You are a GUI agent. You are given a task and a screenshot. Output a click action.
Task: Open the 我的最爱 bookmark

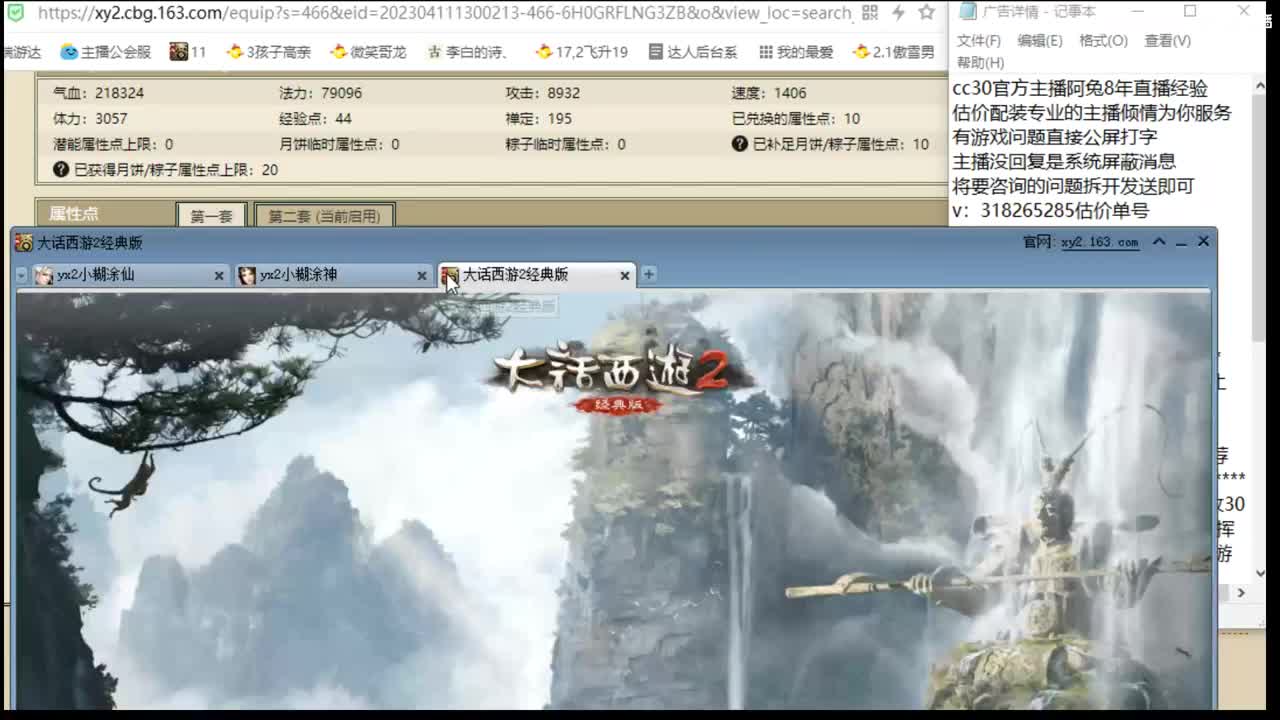(x=796, y=51)
